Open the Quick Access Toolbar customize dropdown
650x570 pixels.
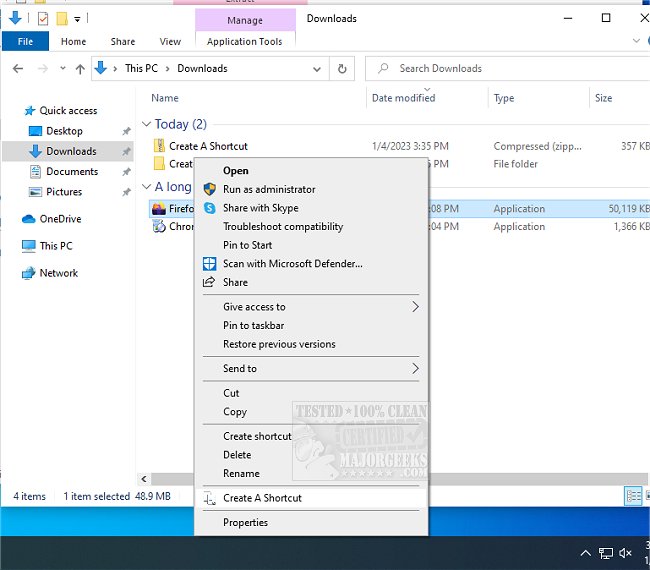click(78, 18)
